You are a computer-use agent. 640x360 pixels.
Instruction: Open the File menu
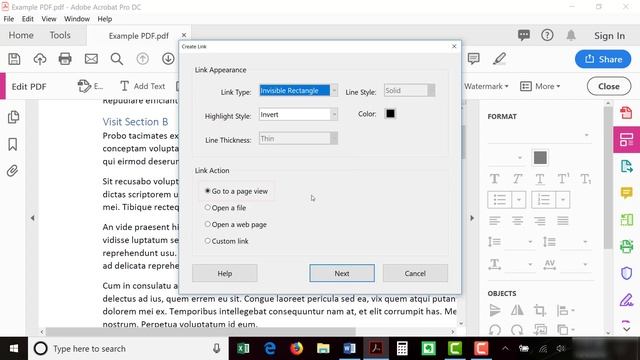pos(9,19)
